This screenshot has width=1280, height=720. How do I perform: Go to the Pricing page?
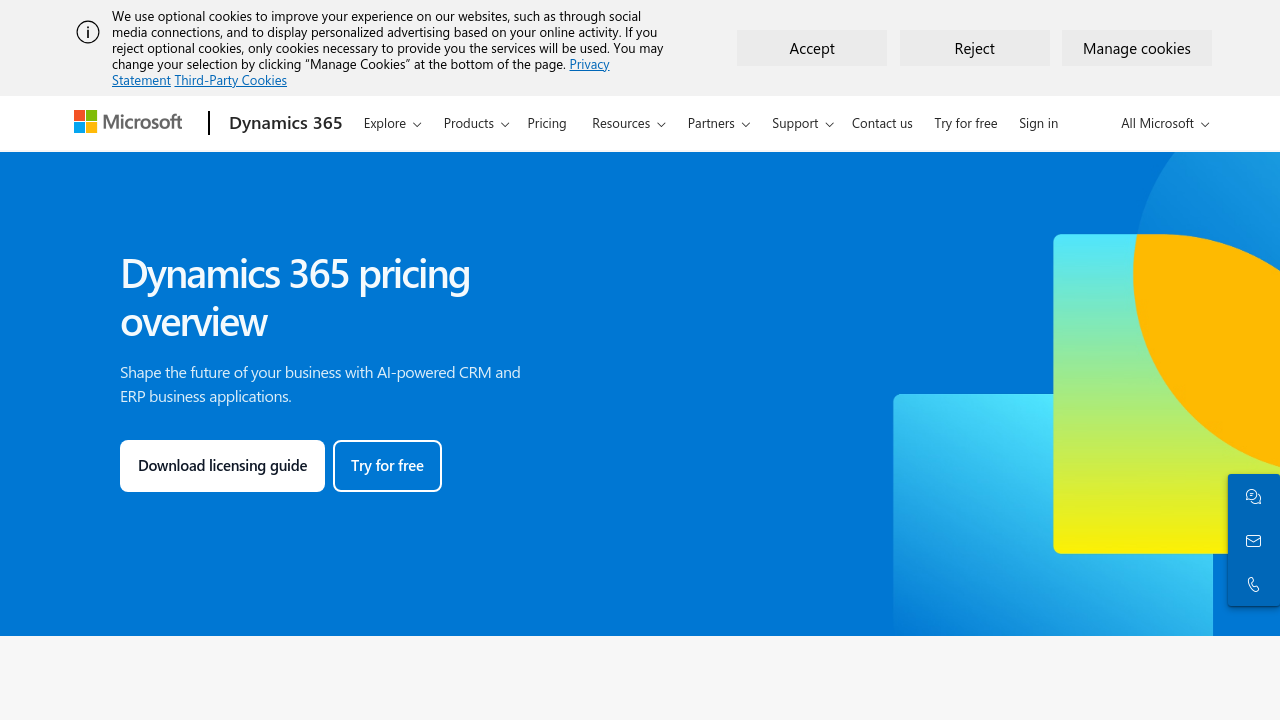tap(547, 123)
